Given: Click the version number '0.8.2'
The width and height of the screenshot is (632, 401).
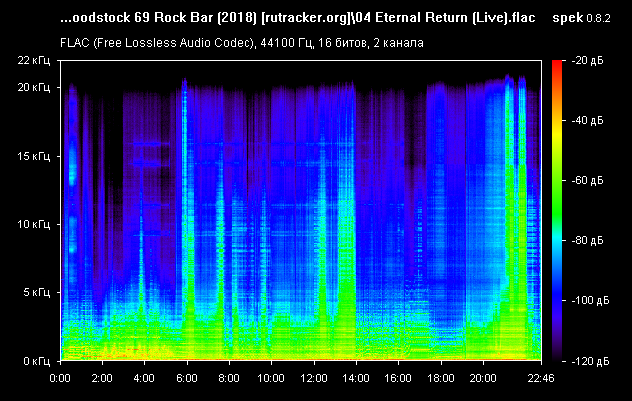Looking at the screenshot, I should point(598,19).
